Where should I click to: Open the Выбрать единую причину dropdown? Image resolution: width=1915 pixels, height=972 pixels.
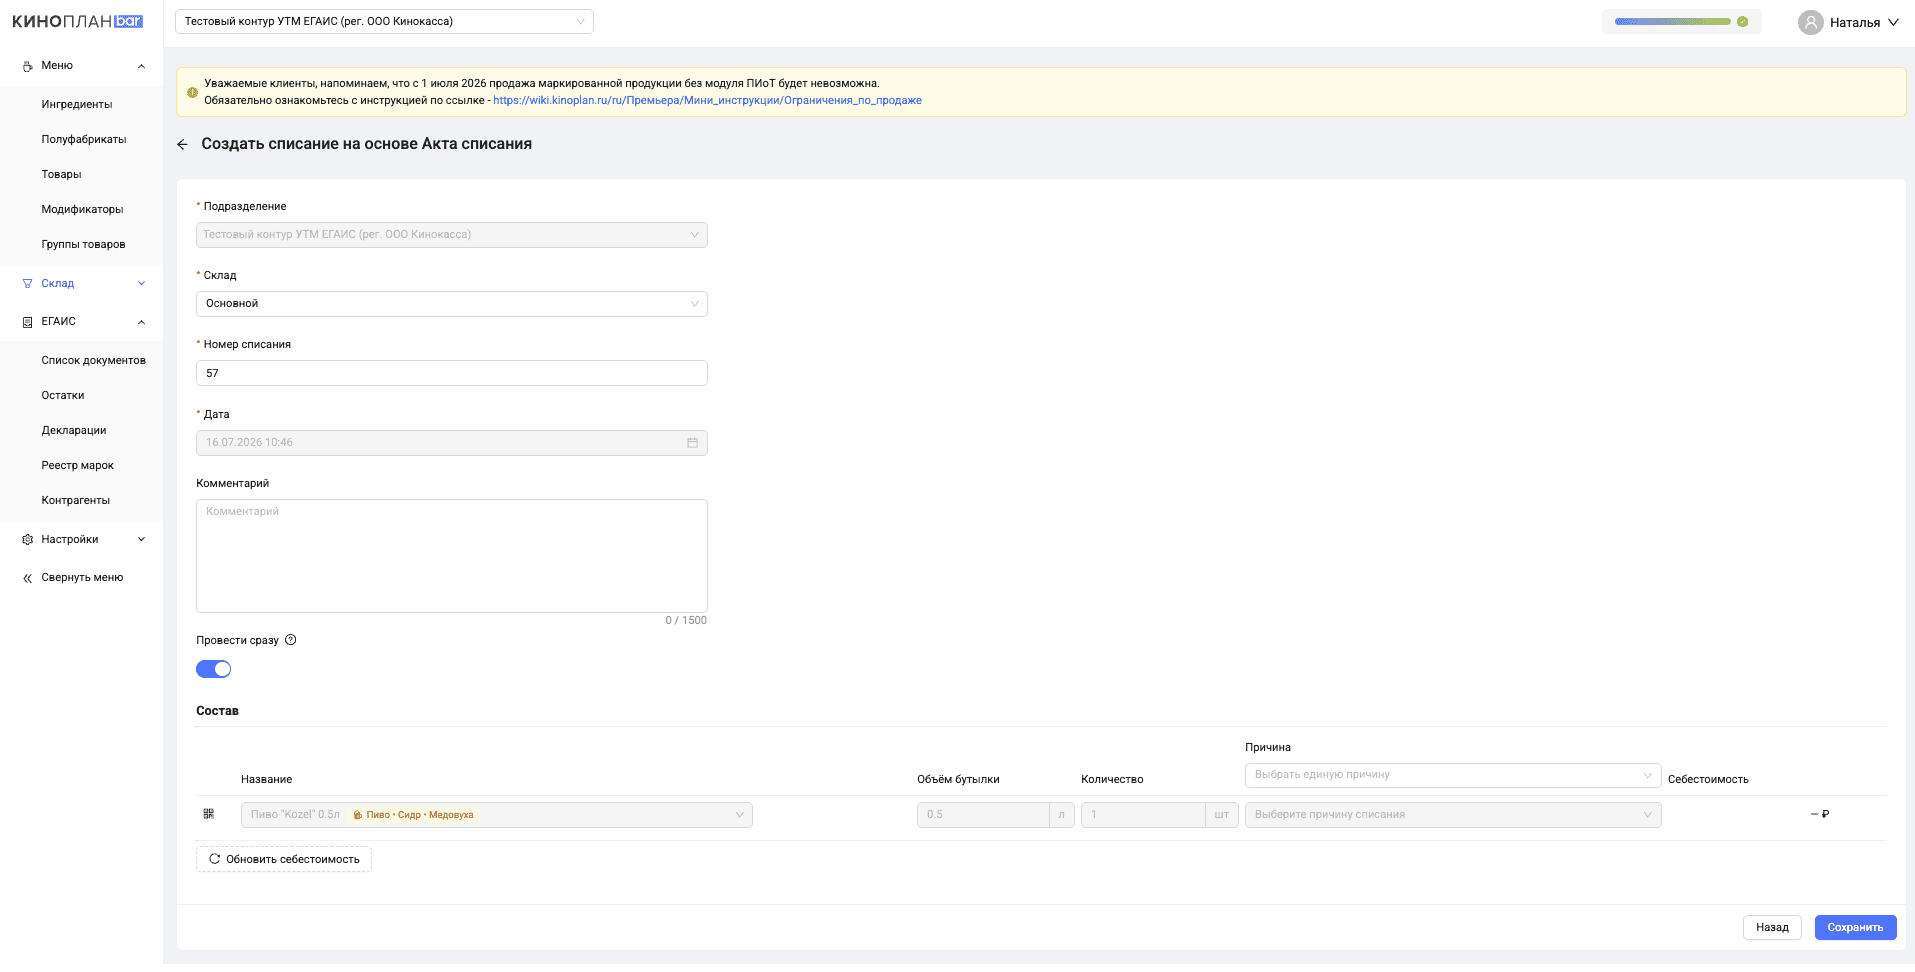pos(1453,775)
